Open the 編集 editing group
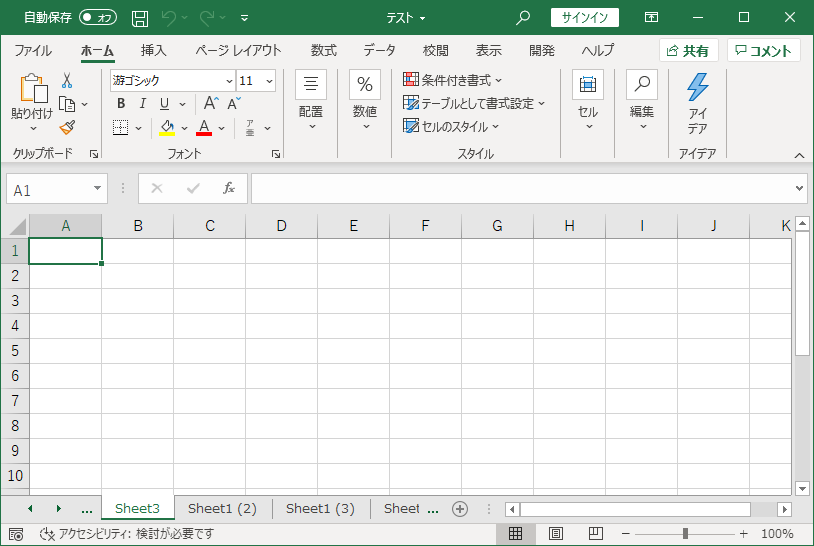Image resolution: width=814 pixels, height=546 pixels. [642, 100]
